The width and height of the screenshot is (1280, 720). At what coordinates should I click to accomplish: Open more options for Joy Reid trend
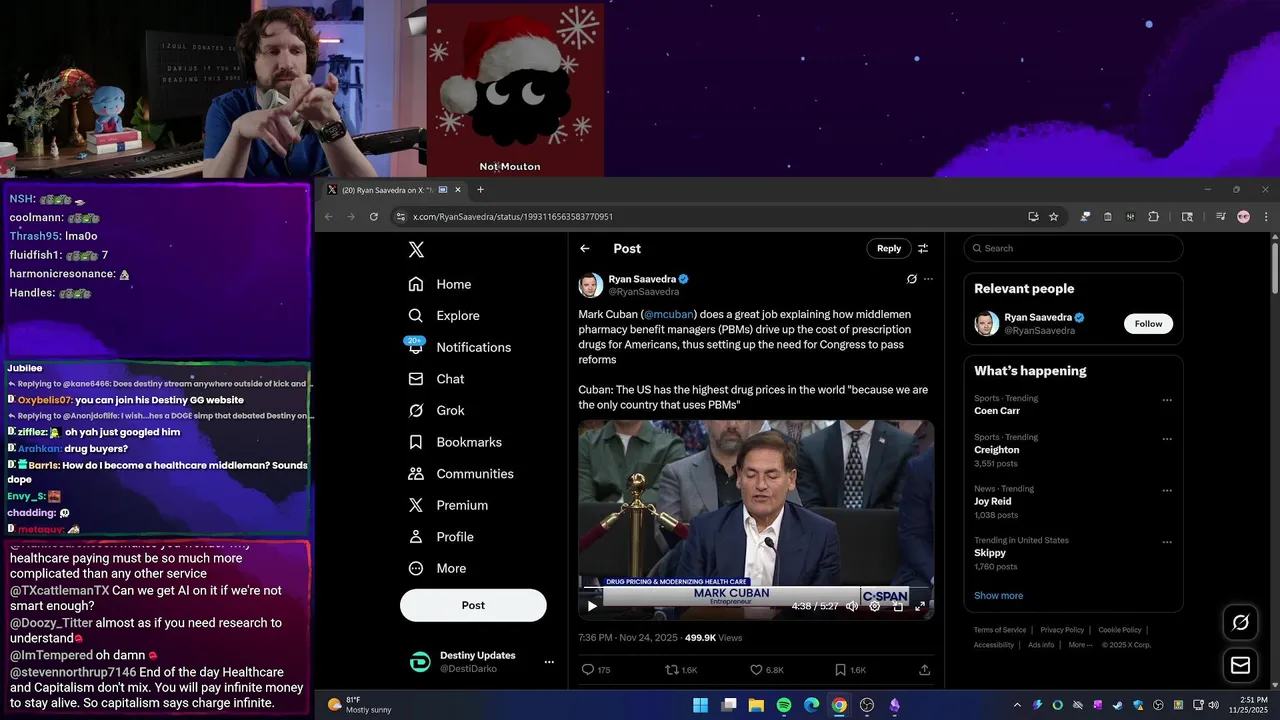tap(1166, 491)
